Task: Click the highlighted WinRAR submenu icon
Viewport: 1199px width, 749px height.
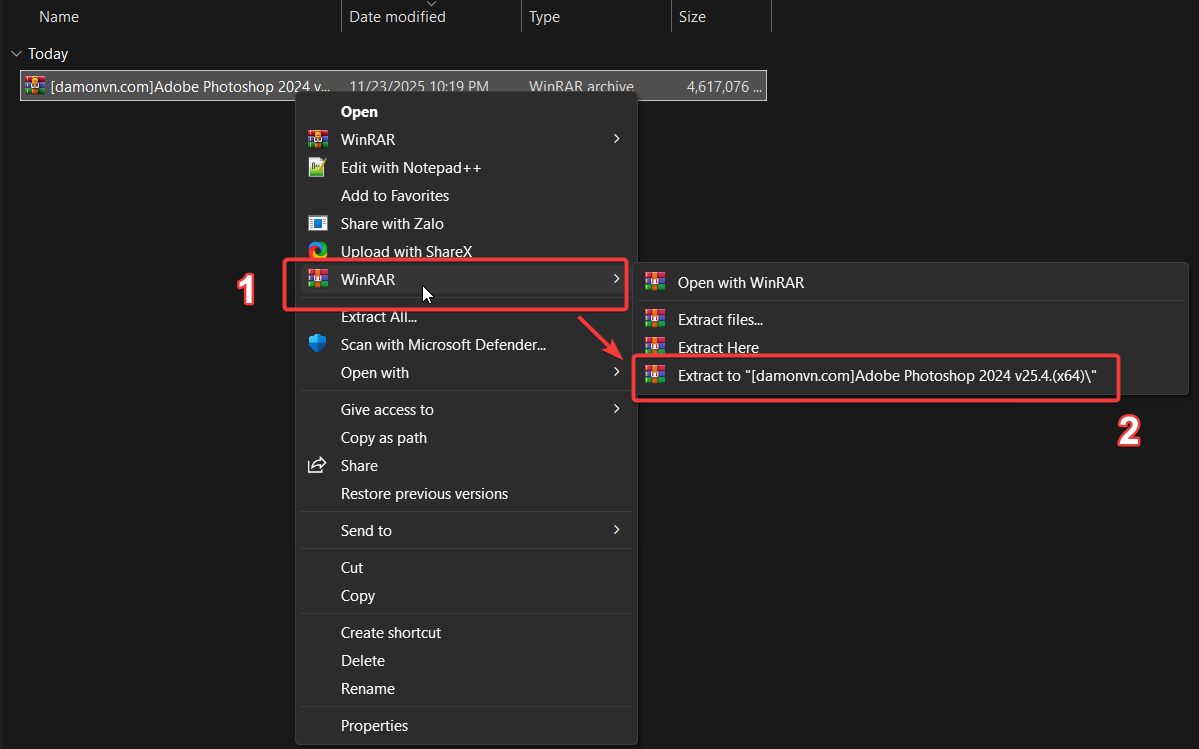Action: click(317, 279)
